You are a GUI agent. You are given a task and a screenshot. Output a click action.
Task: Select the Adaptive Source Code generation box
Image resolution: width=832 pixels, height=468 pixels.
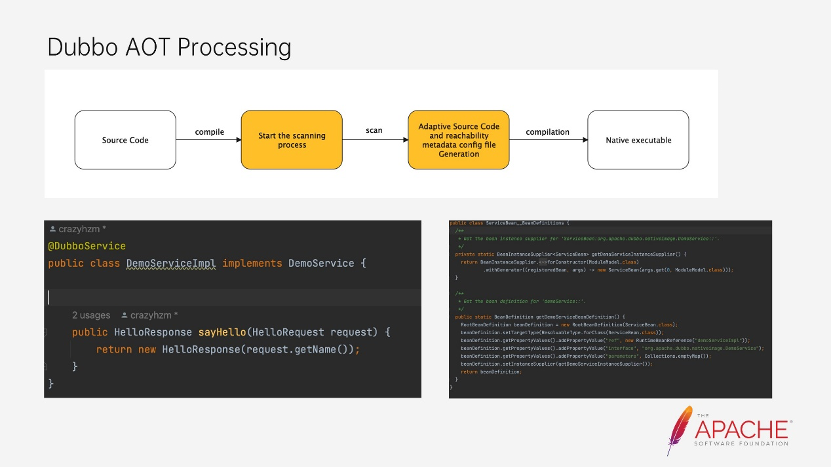[458, 140]
